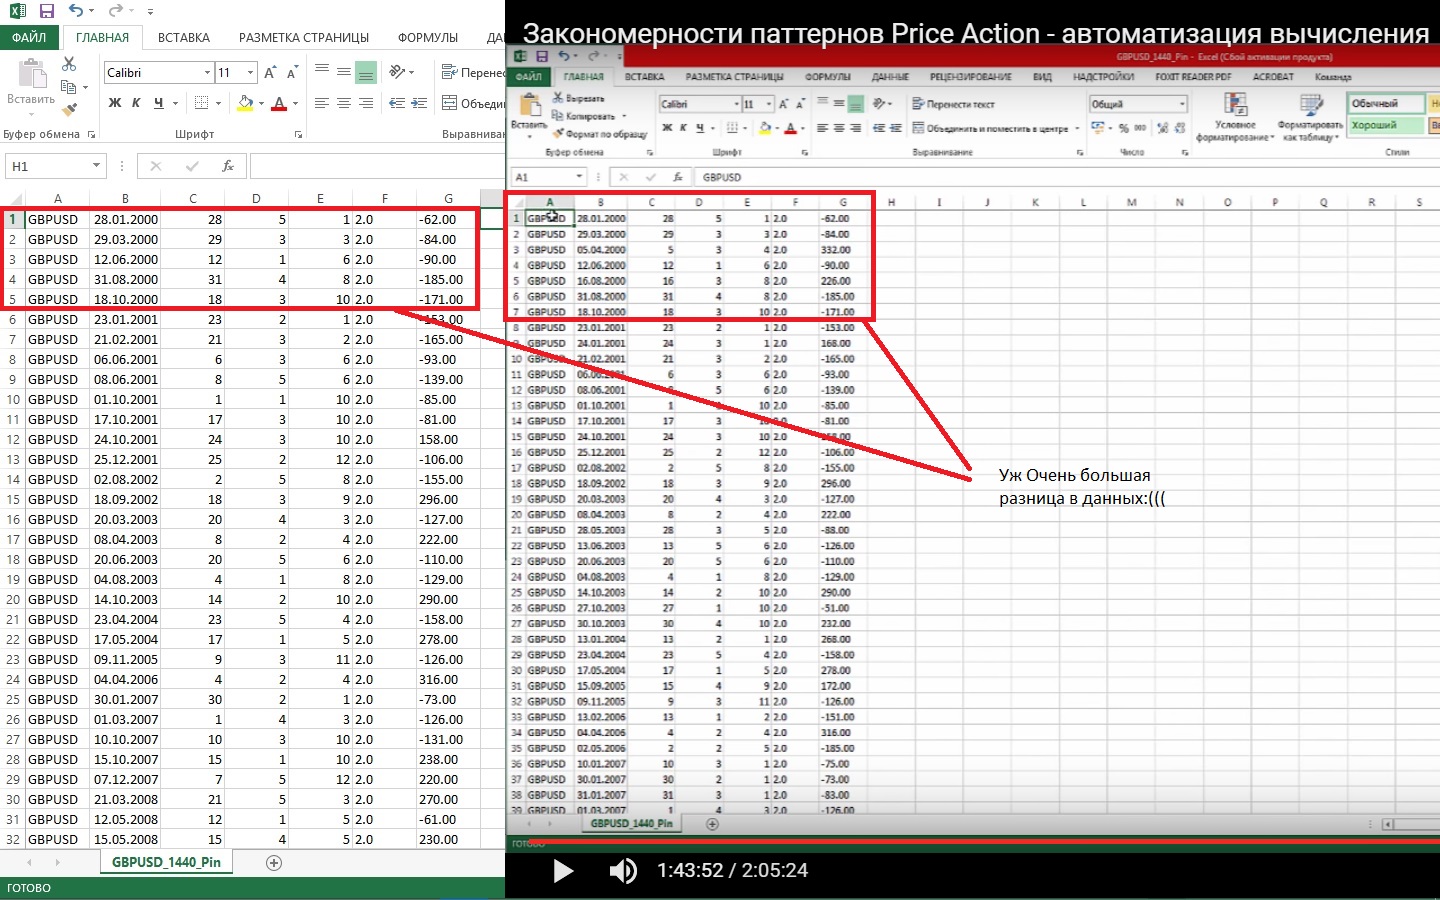The height and width of the screenshot is (900, 1440).
Task: Select the GBPUSD_1440_Pin sheet tab
Action: (166, 862)
